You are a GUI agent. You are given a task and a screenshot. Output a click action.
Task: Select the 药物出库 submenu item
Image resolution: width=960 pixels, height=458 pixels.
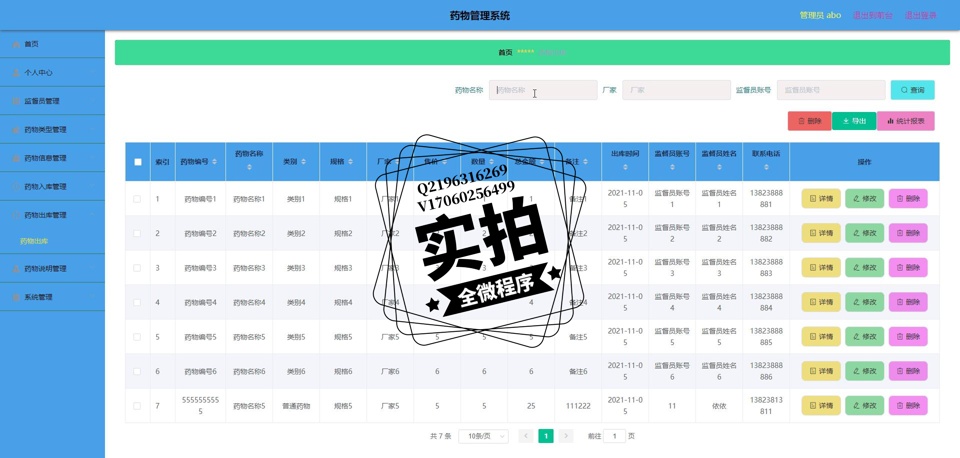(x=34, y=241)
